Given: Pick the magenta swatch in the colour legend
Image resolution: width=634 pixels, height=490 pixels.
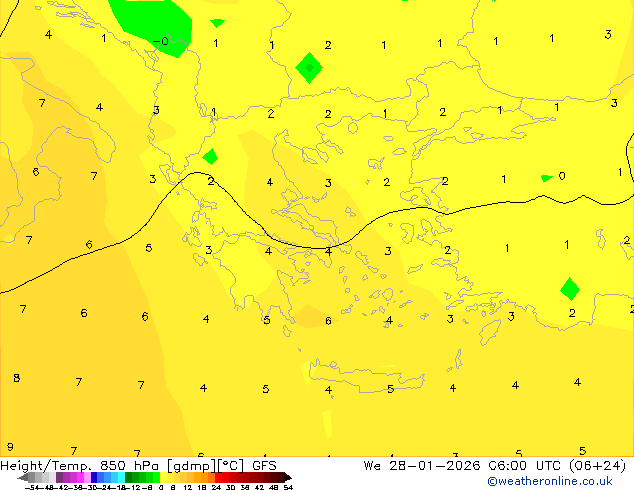Looking at the screenshot, I should [80, 477].
